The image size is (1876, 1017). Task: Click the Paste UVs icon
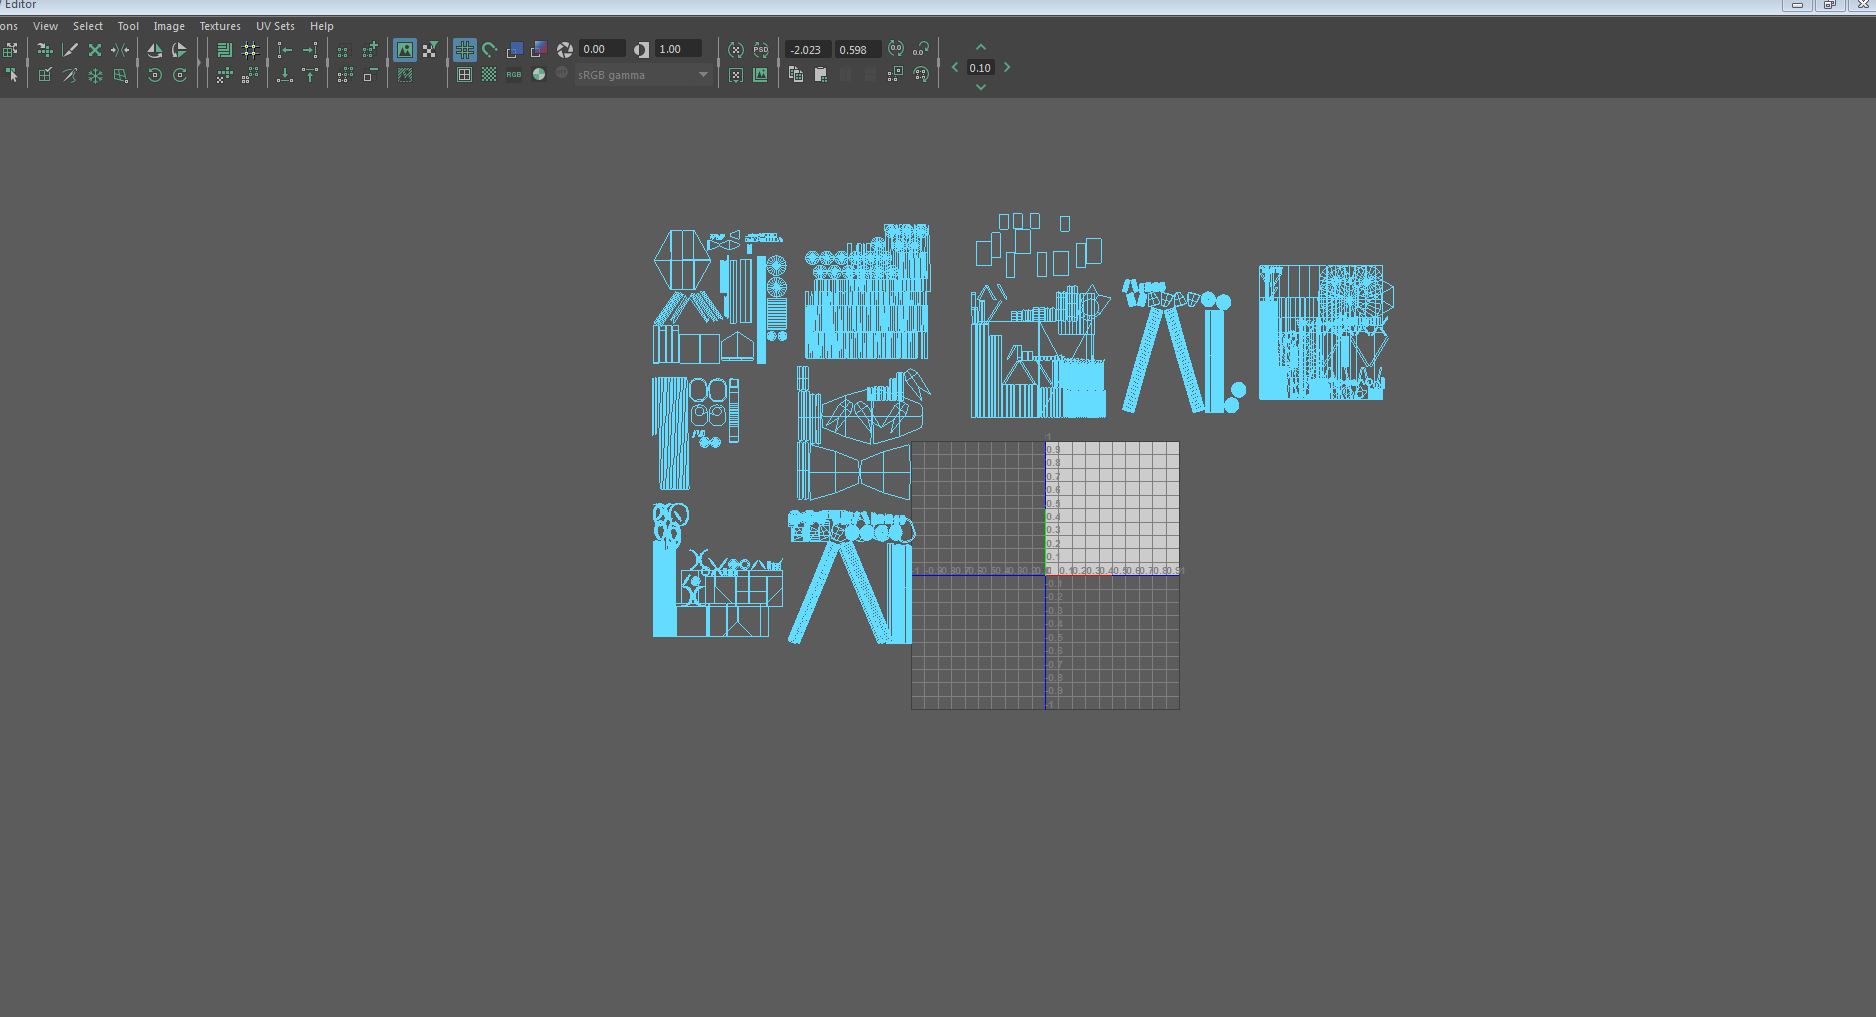pos(821,75)
